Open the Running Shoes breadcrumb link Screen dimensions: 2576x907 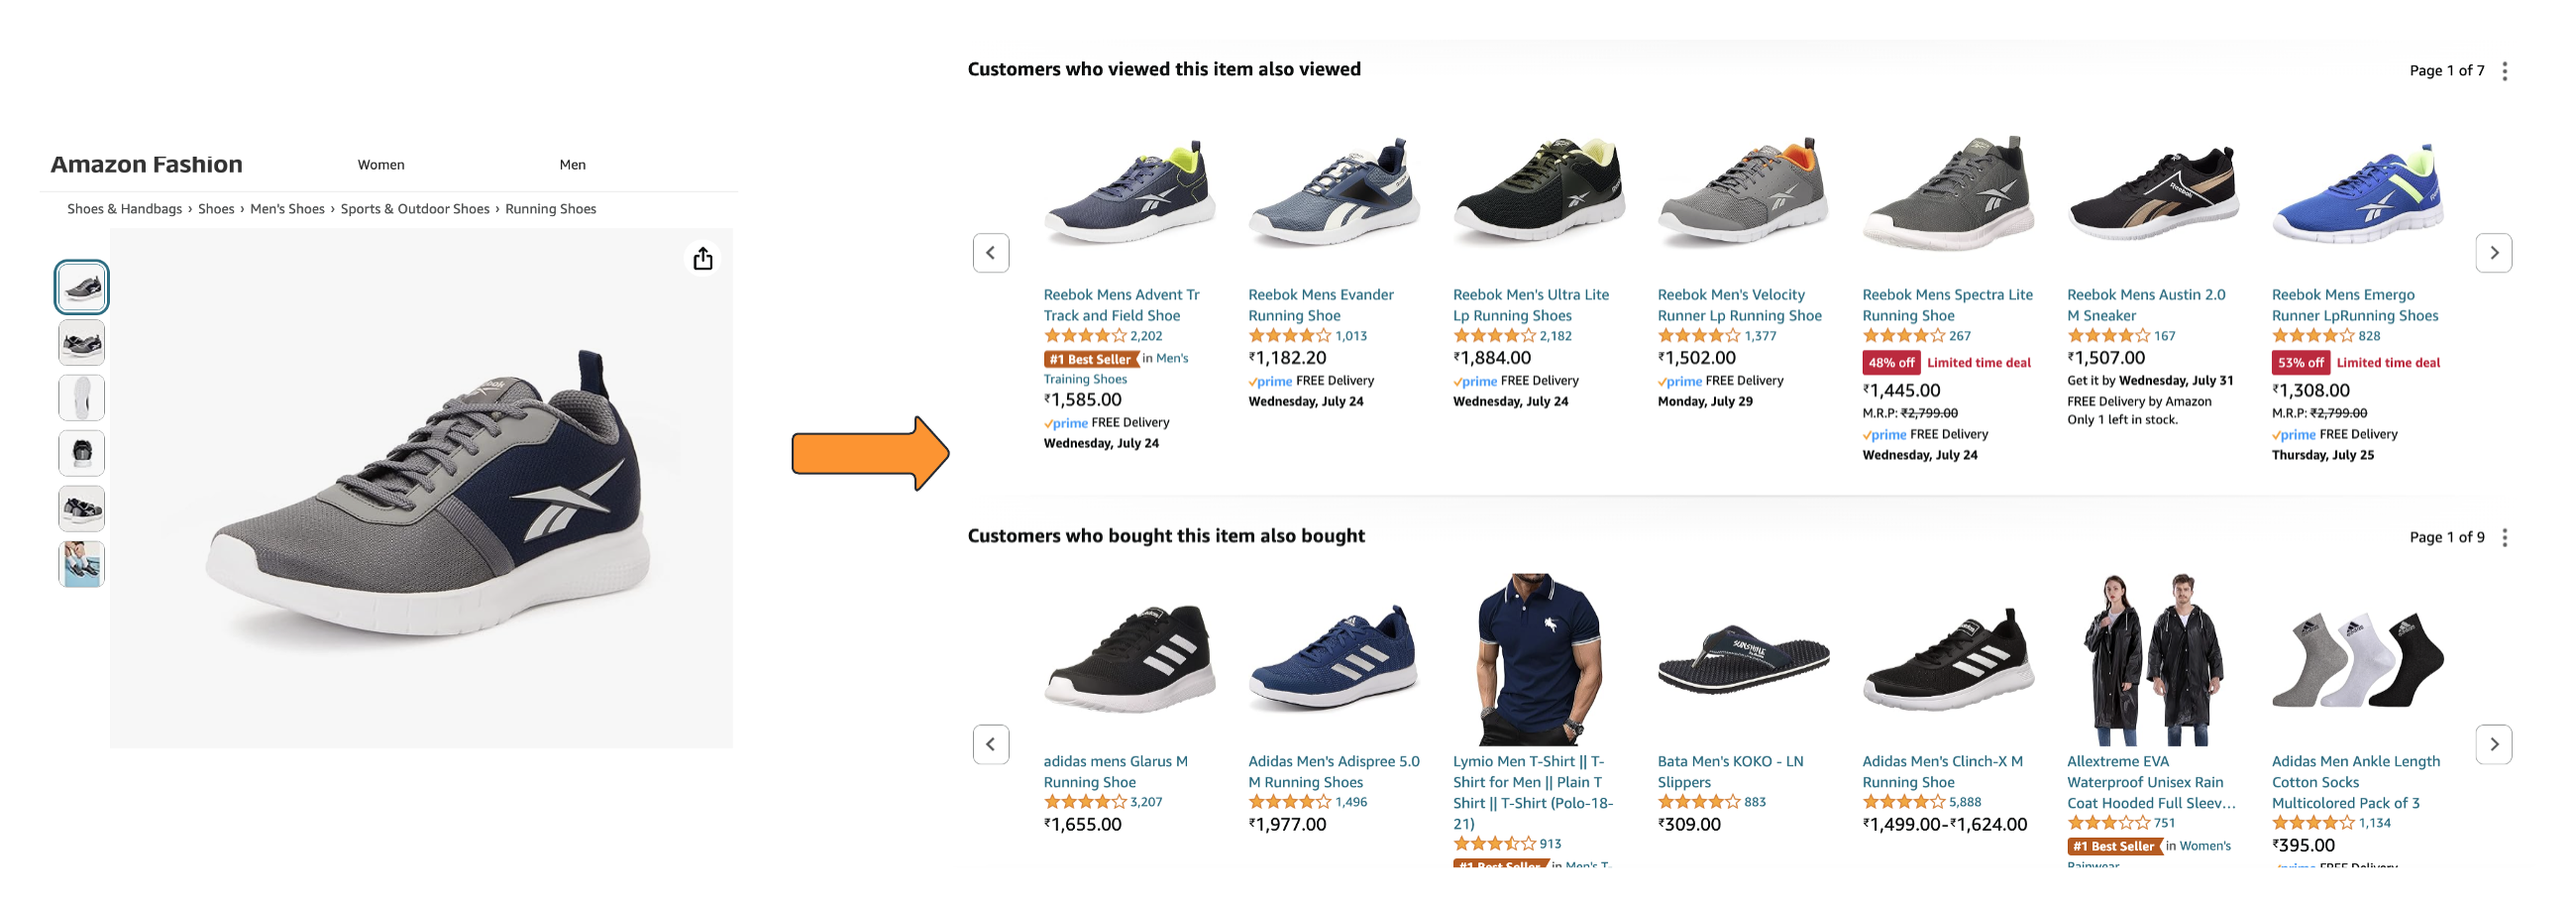550,209
